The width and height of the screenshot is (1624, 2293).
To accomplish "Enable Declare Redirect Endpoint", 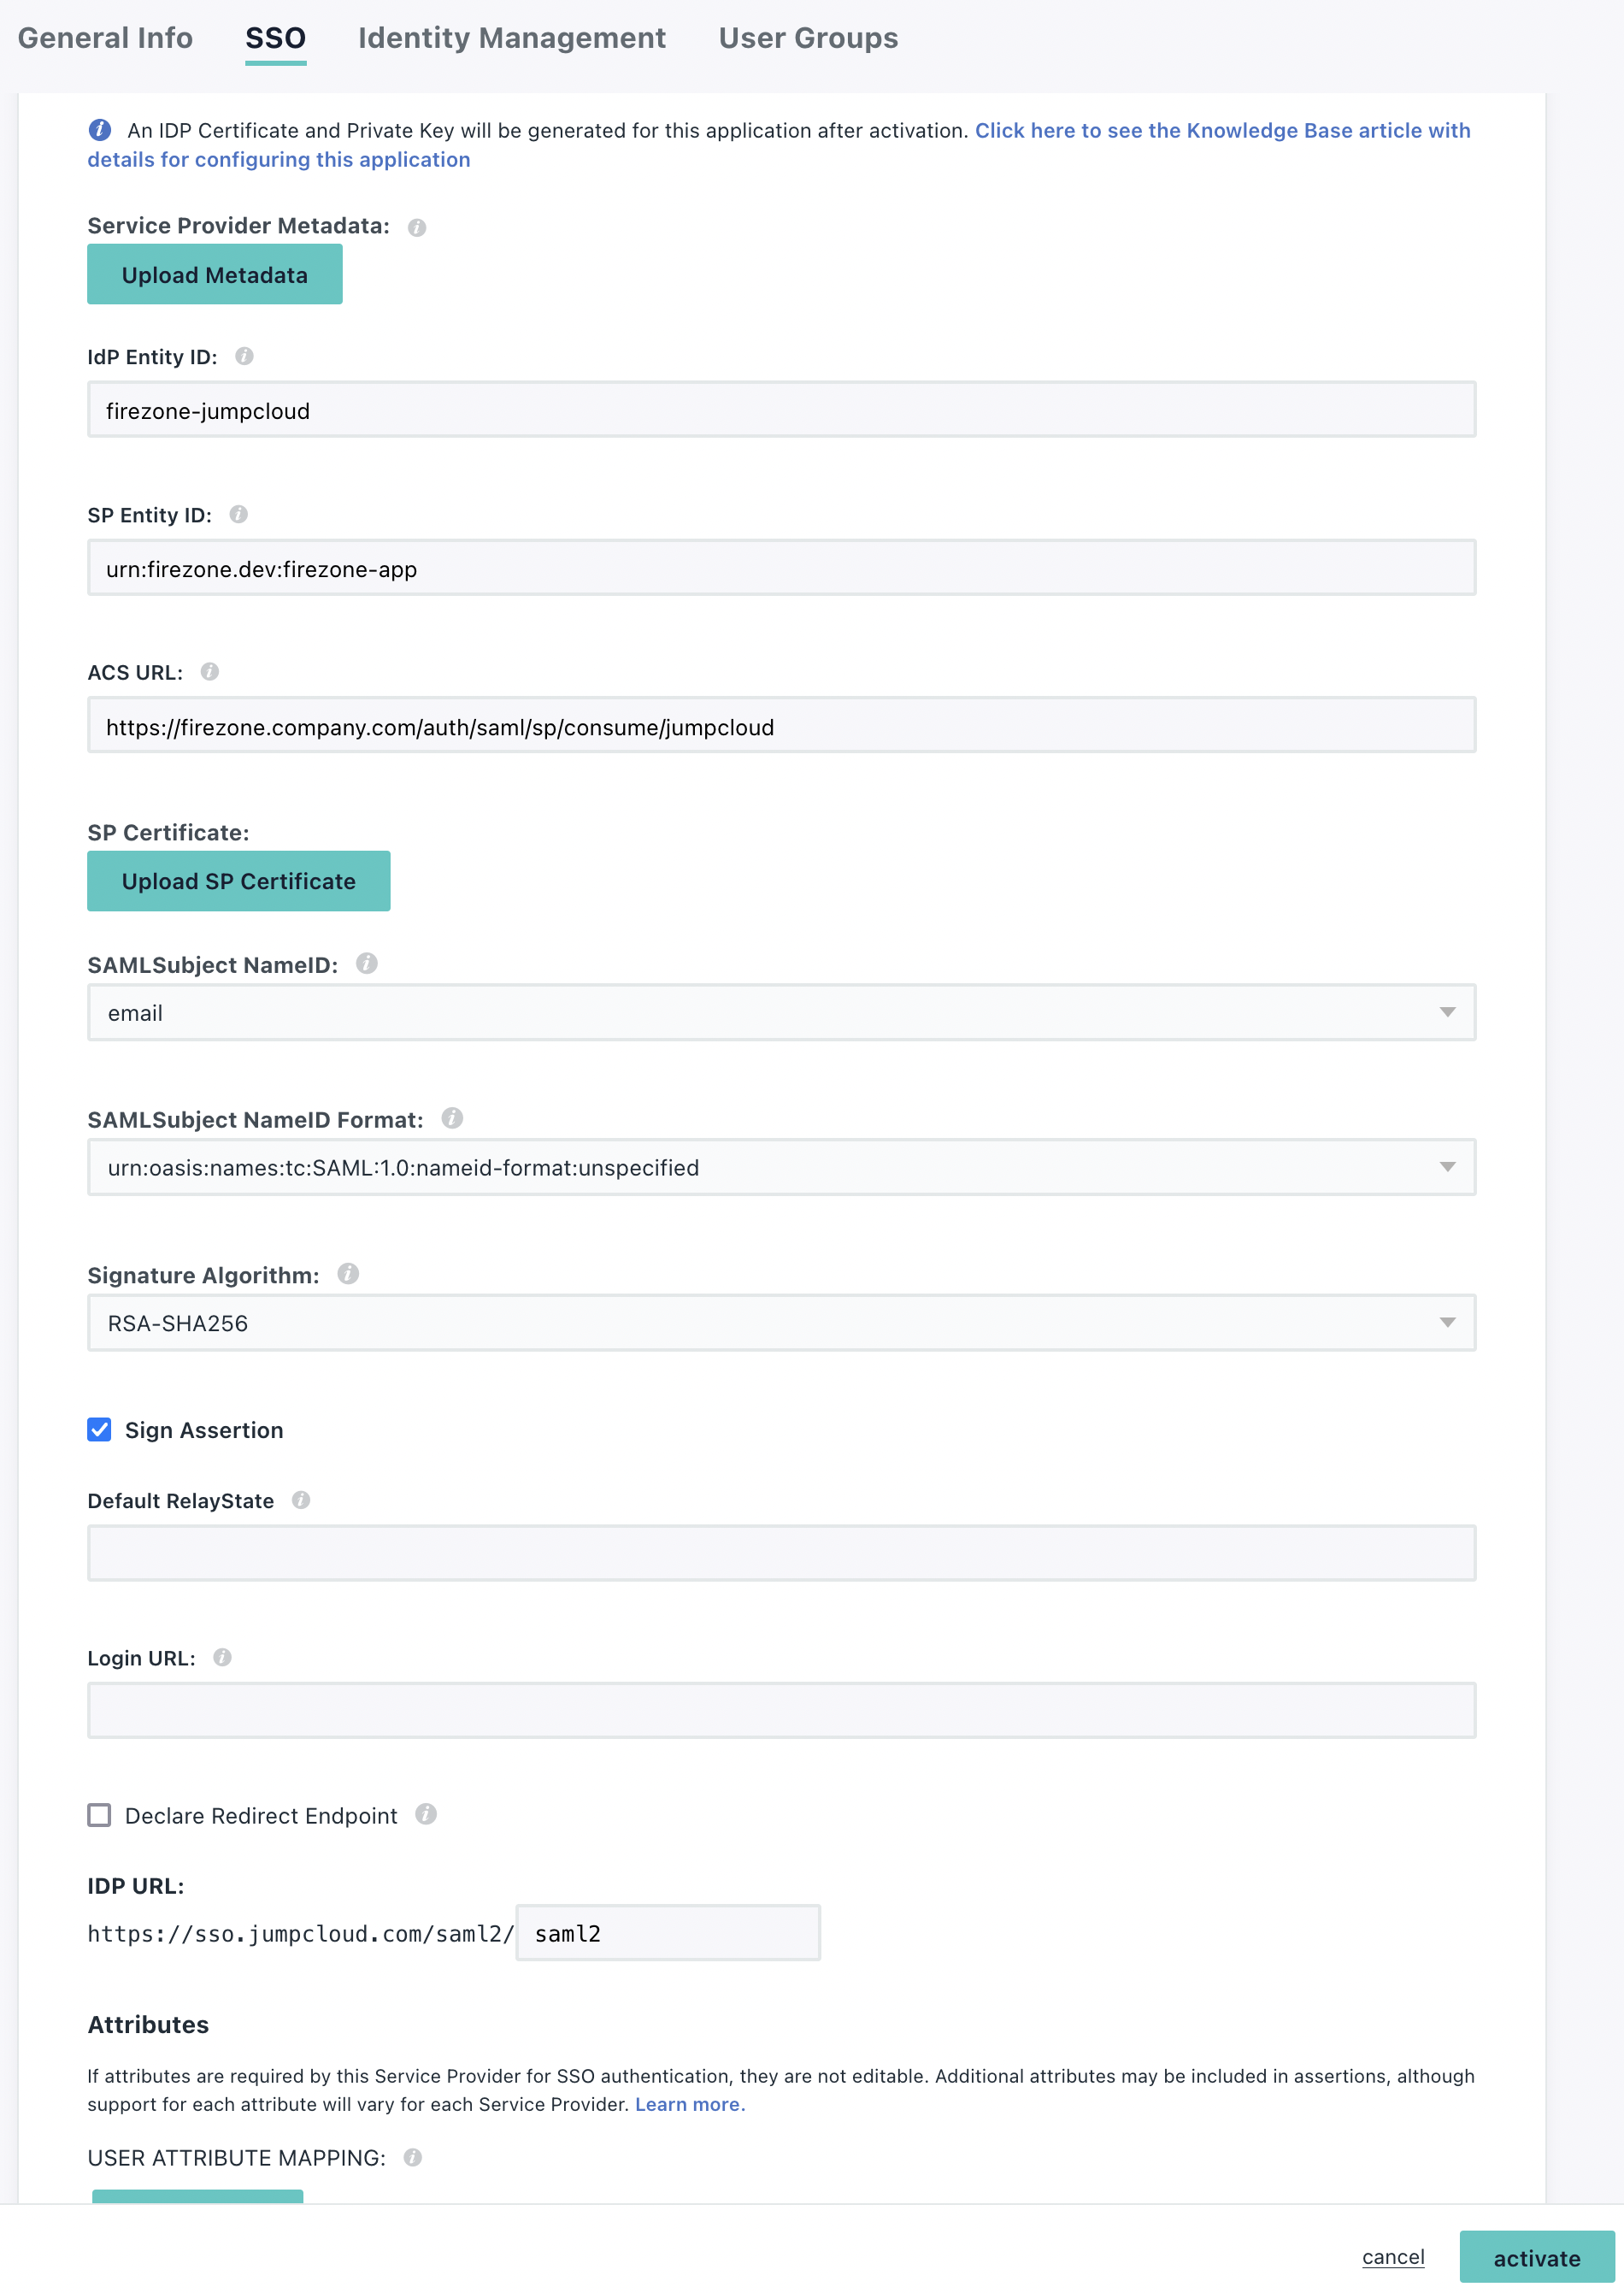I will (99, 1815).
